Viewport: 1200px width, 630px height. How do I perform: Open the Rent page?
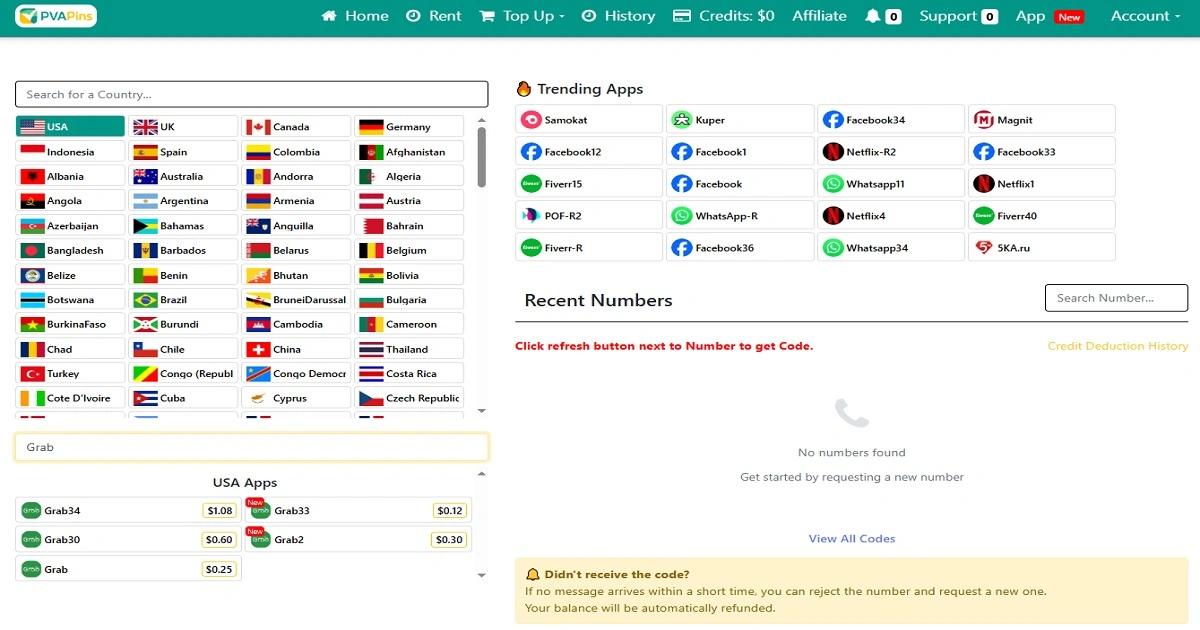tap(434, 16)
